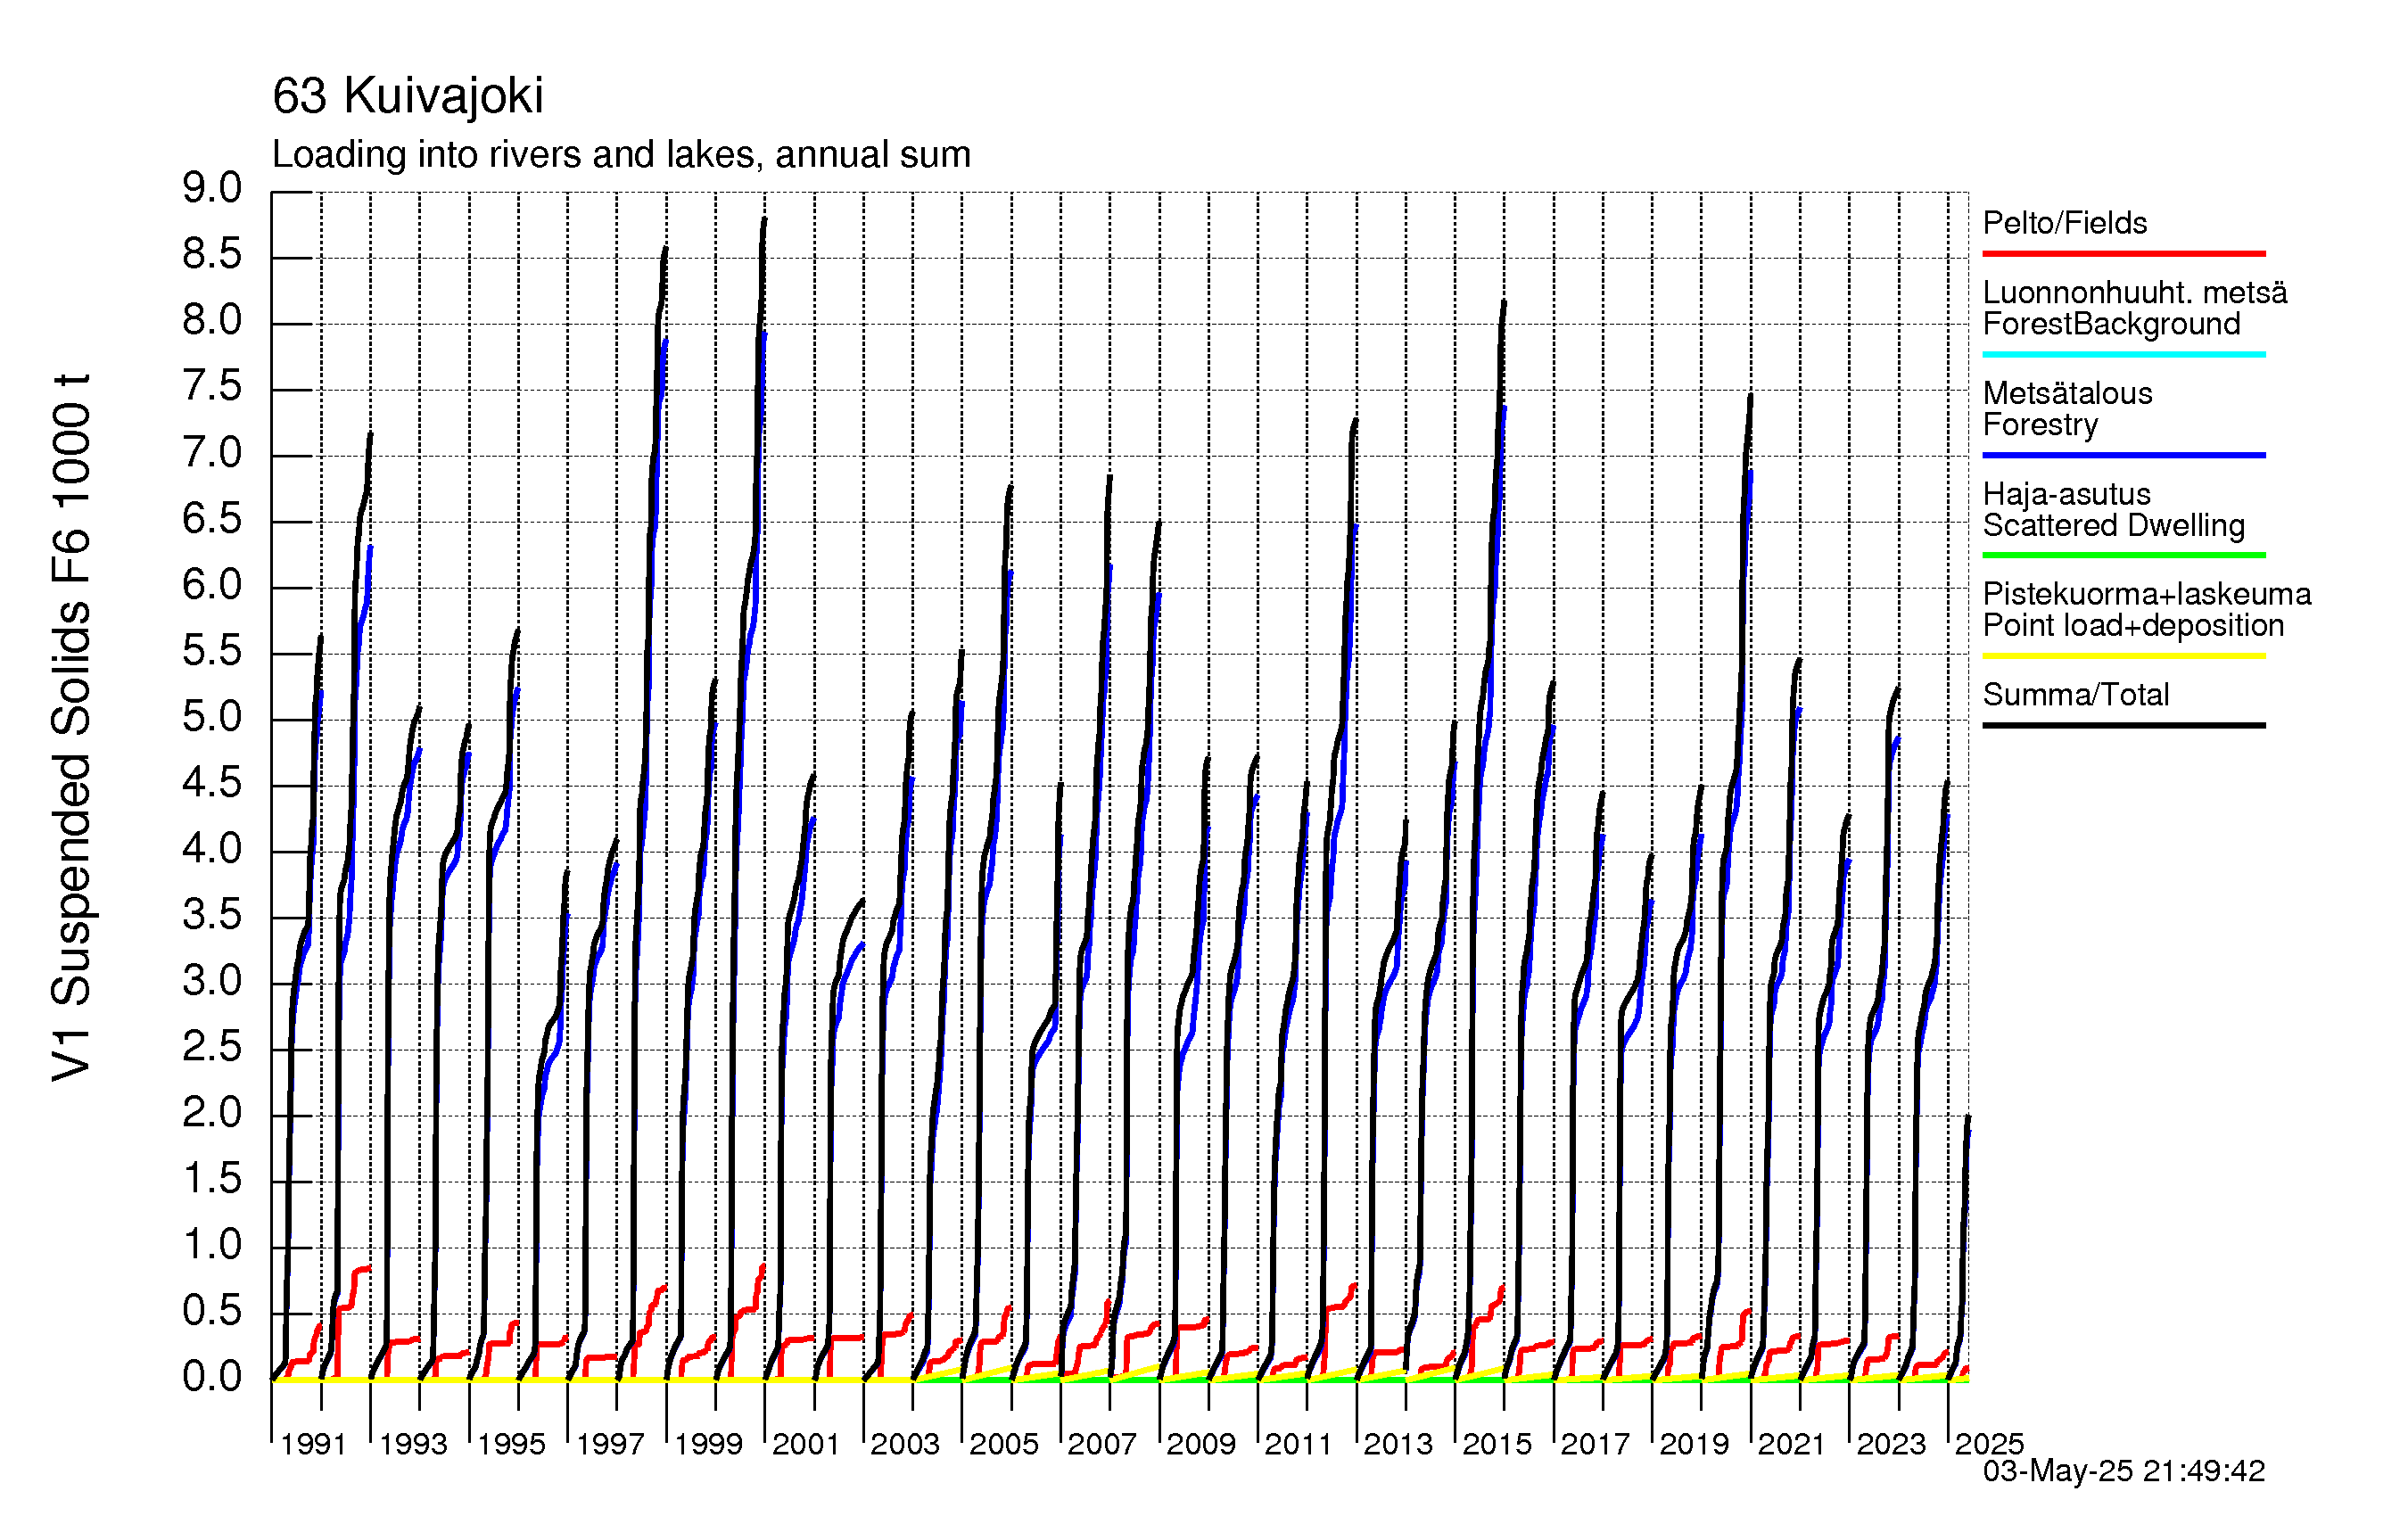Click the 'Summa/Total' legend label
The image size is (2408, 1516).
click(2076, 695)
